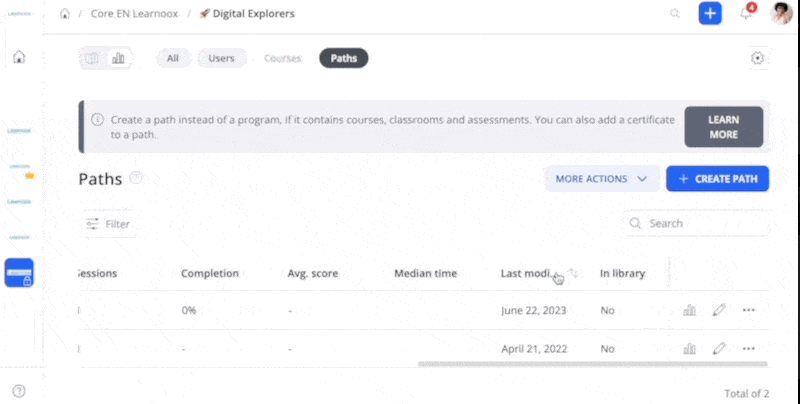800x404 pixels.
Task: Edit the June 22, 2023 path
Action: [x=719, y=310]
